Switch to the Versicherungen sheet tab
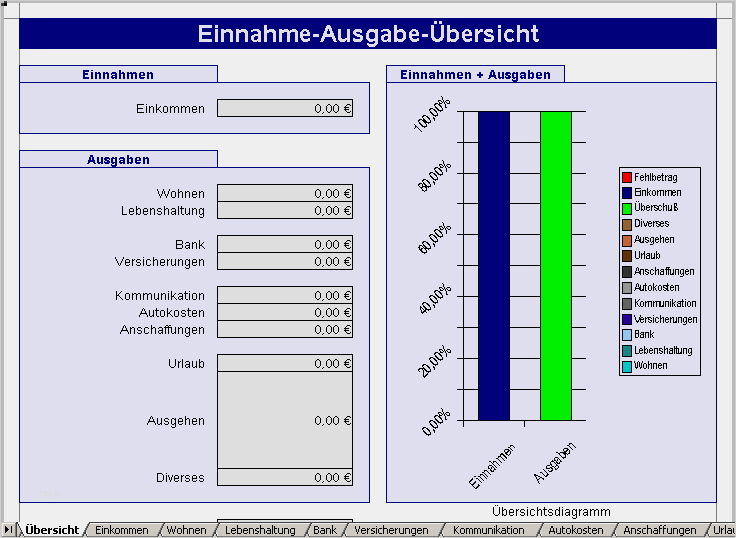The image size is (736, 538). tap(391, 530)
